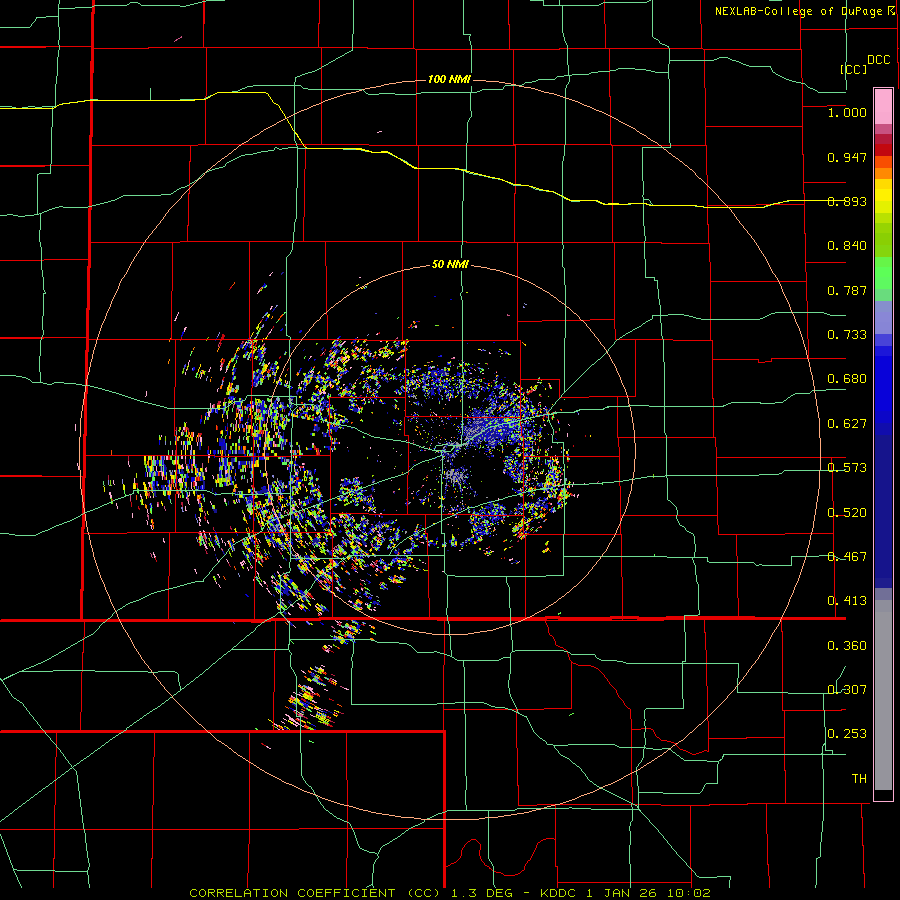Click the 0.573 scale value
900x900 pixels.
pos(847,468)
